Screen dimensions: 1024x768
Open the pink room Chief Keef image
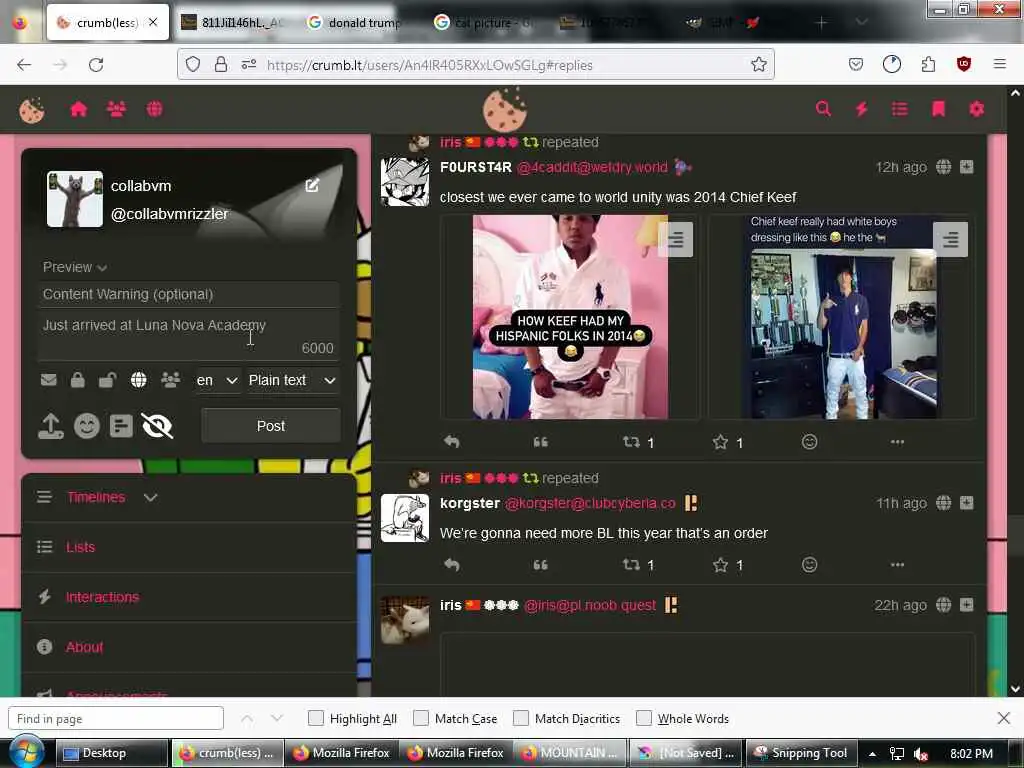[570, 317]
